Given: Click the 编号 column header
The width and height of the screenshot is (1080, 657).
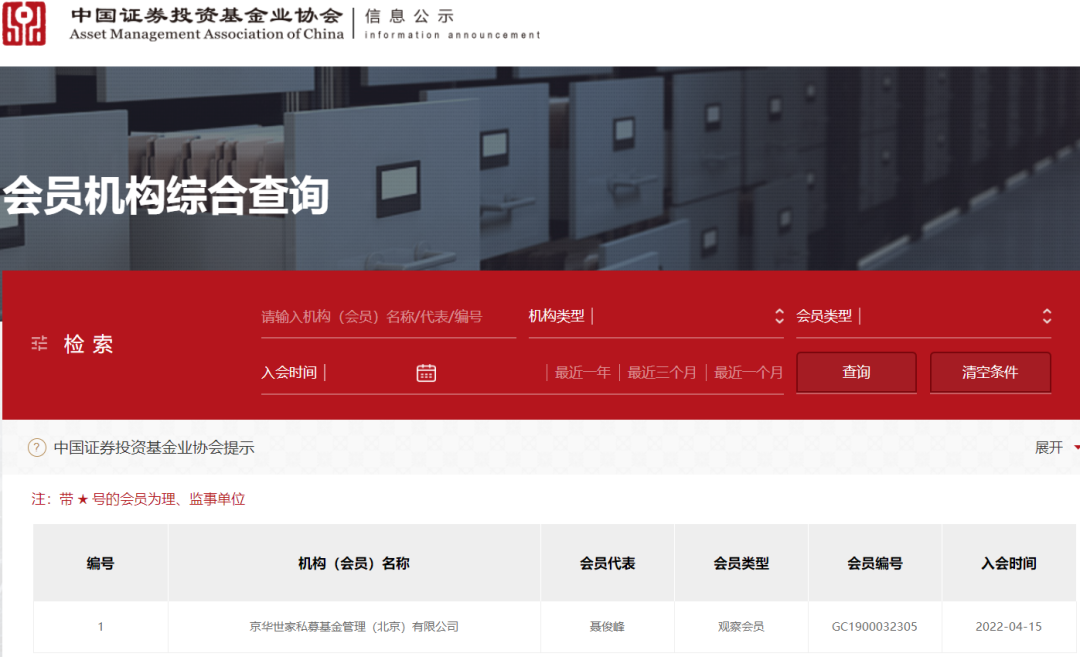Looking at the screenshot, I should (x=101, y=563).
